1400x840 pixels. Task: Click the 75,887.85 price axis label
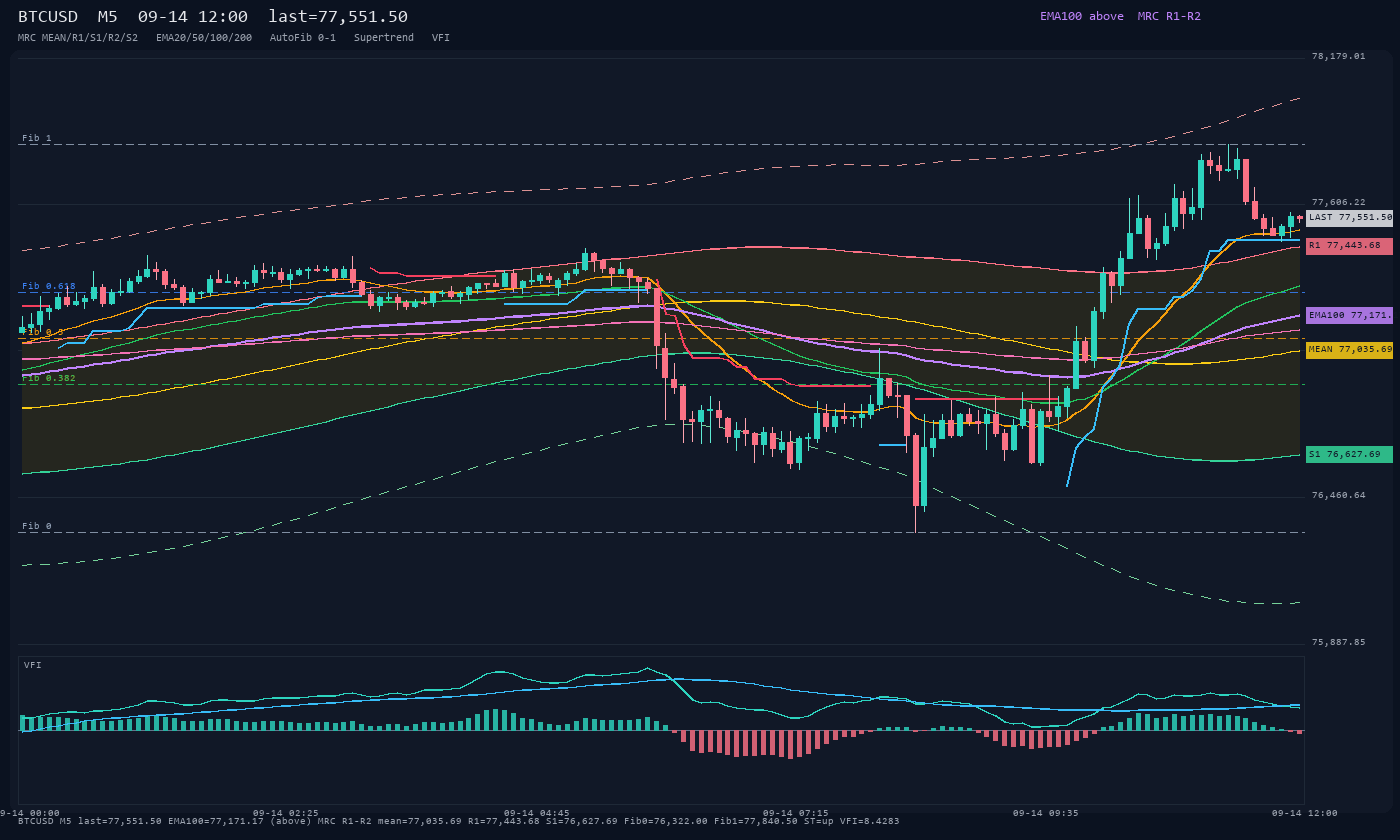[x=1339, y=642]
